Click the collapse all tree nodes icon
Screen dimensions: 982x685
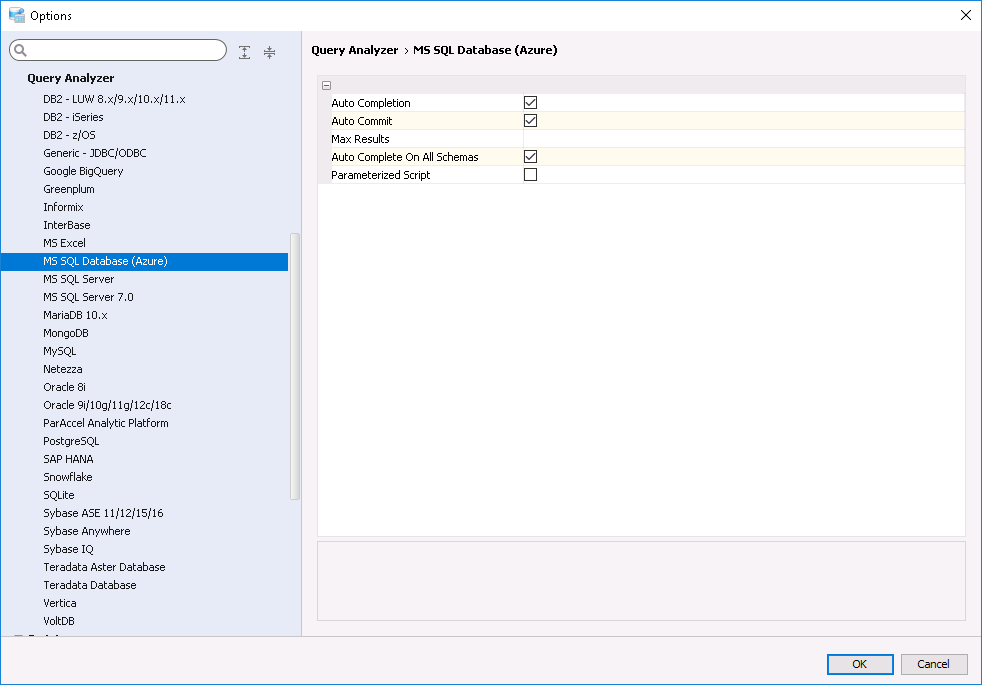(269, 52)
